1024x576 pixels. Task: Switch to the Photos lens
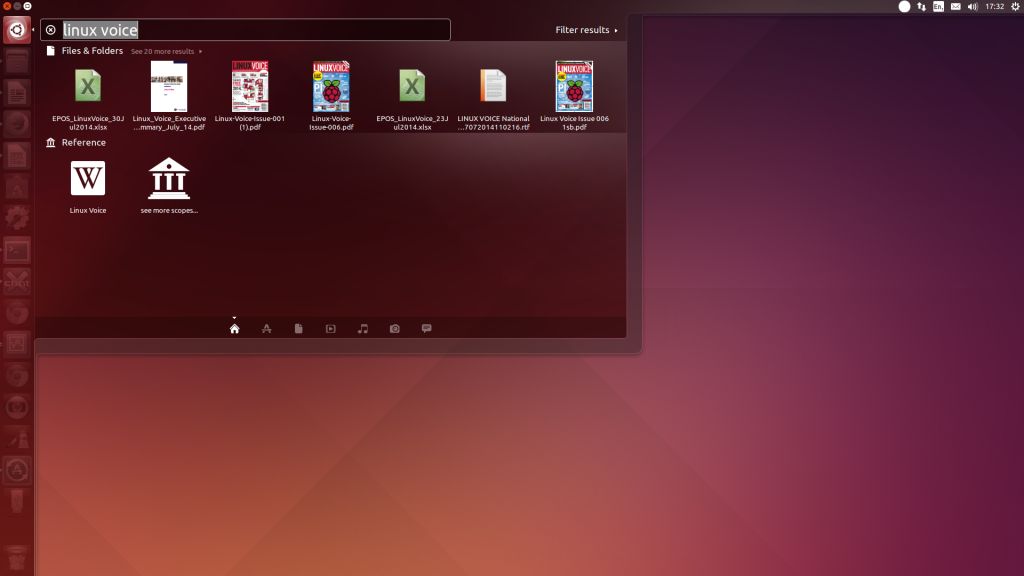(x=394, y=328)
